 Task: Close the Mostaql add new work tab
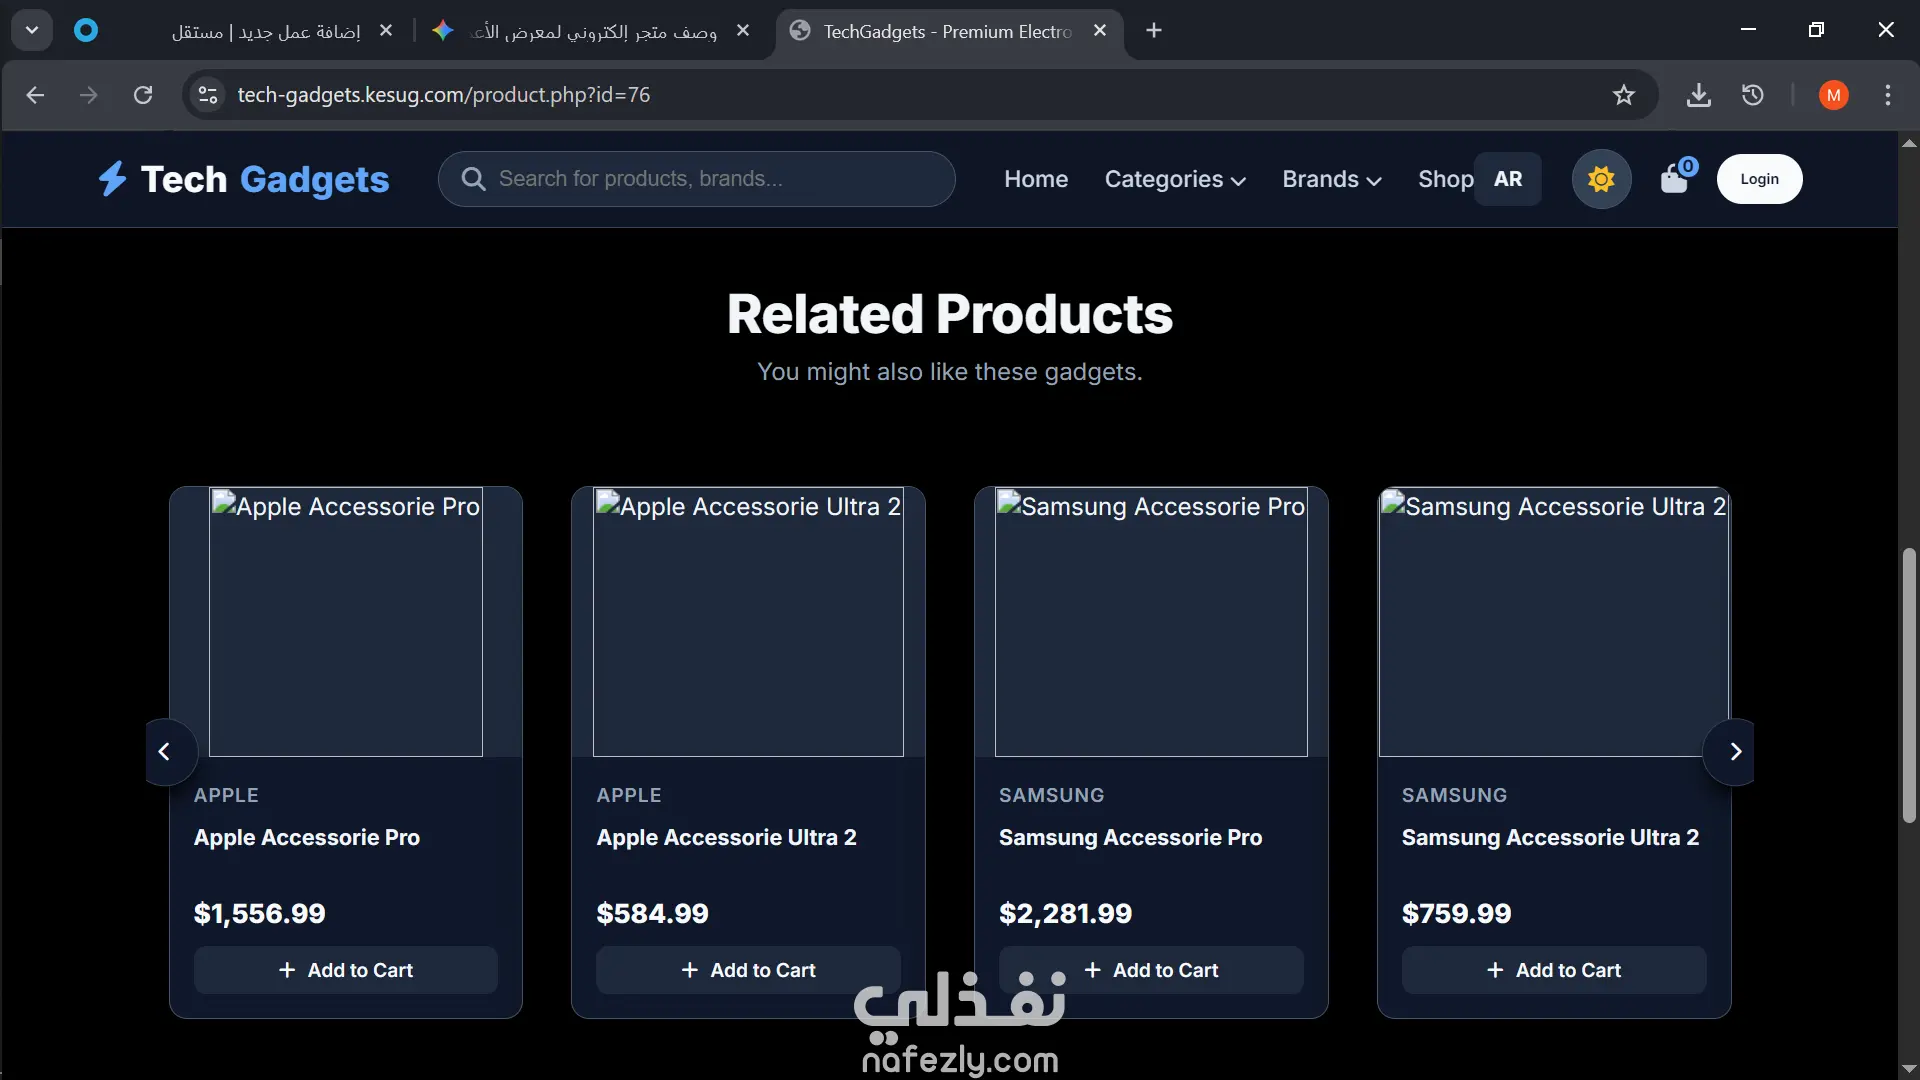tap(386, 31)
